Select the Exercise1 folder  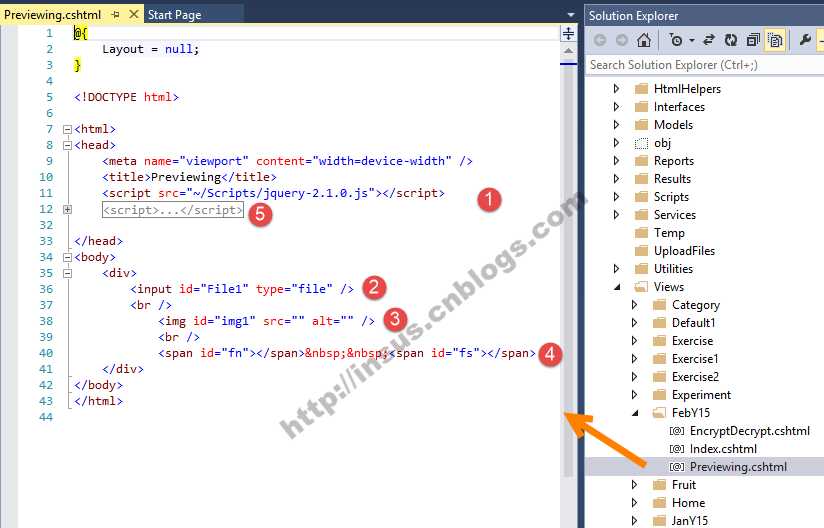tap(695, 359)
